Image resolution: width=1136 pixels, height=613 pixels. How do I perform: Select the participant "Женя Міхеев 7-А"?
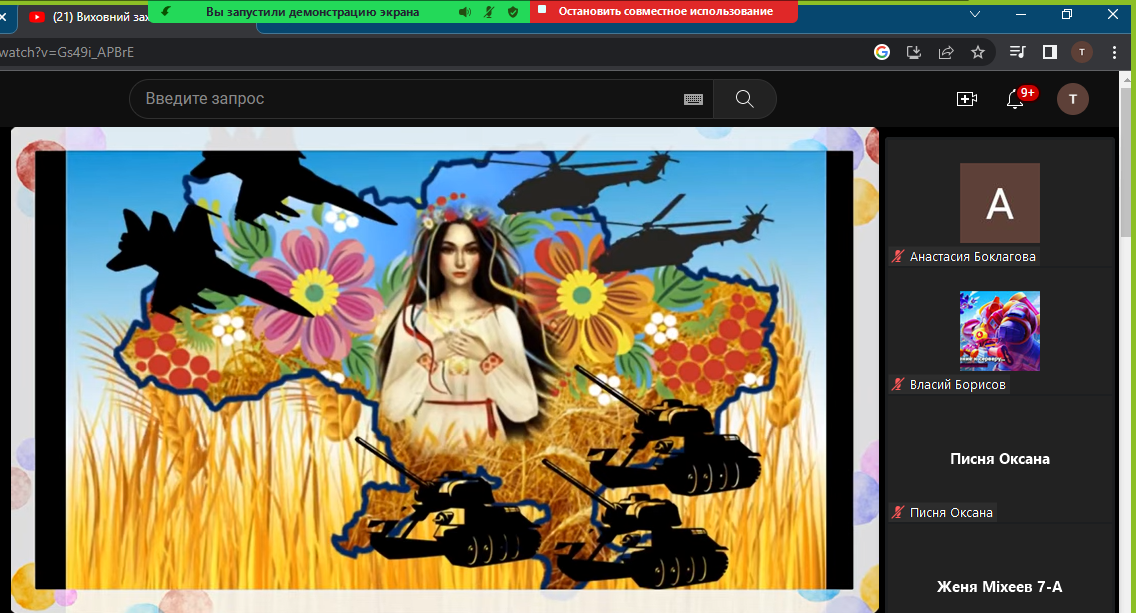(x=1000, y=587)
